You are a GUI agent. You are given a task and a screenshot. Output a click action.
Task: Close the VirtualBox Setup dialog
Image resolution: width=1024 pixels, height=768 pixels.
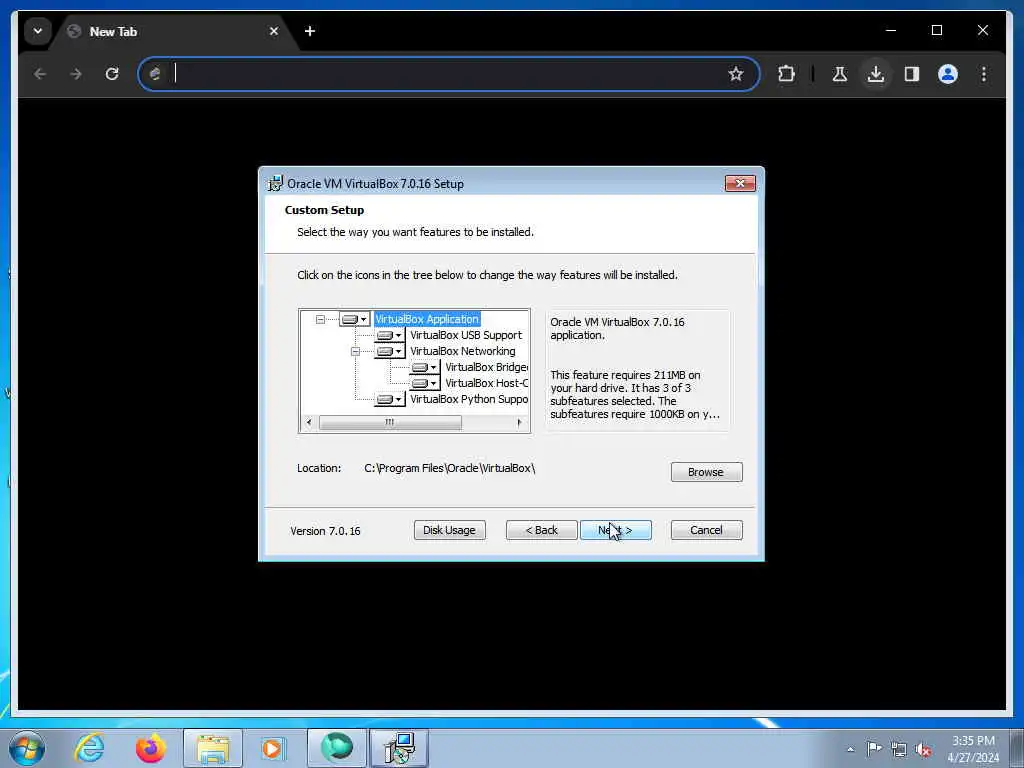pyautogui.click(x=740, y=184)
